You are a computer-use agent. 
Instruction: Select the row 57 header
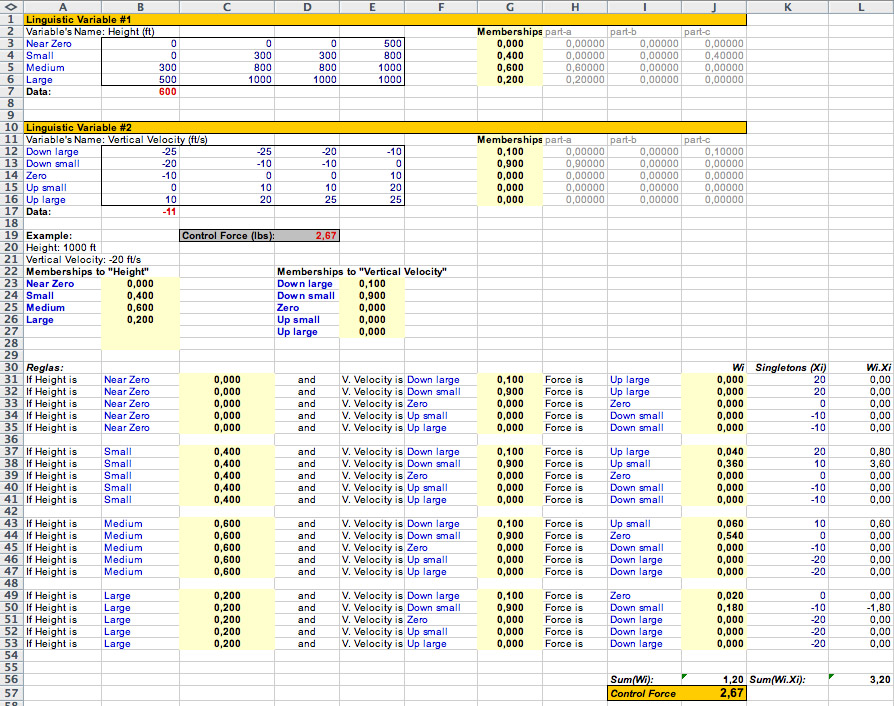click(x=11, y=693)
